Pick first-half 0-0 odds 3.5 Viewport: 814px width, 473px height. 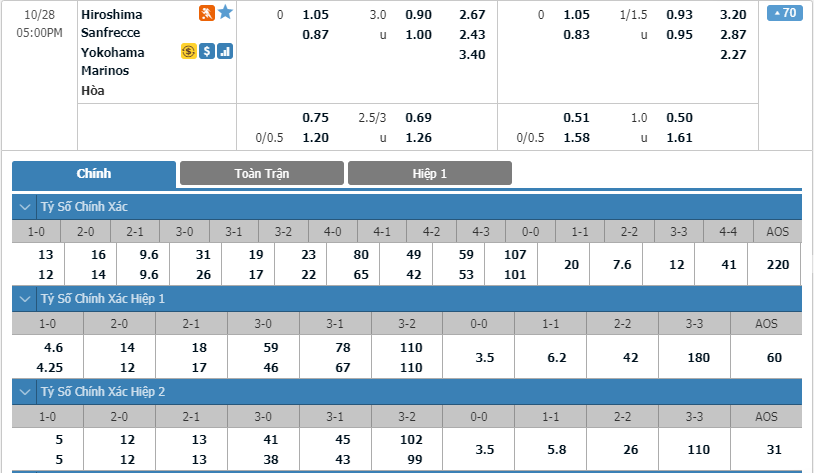point(484,358)
